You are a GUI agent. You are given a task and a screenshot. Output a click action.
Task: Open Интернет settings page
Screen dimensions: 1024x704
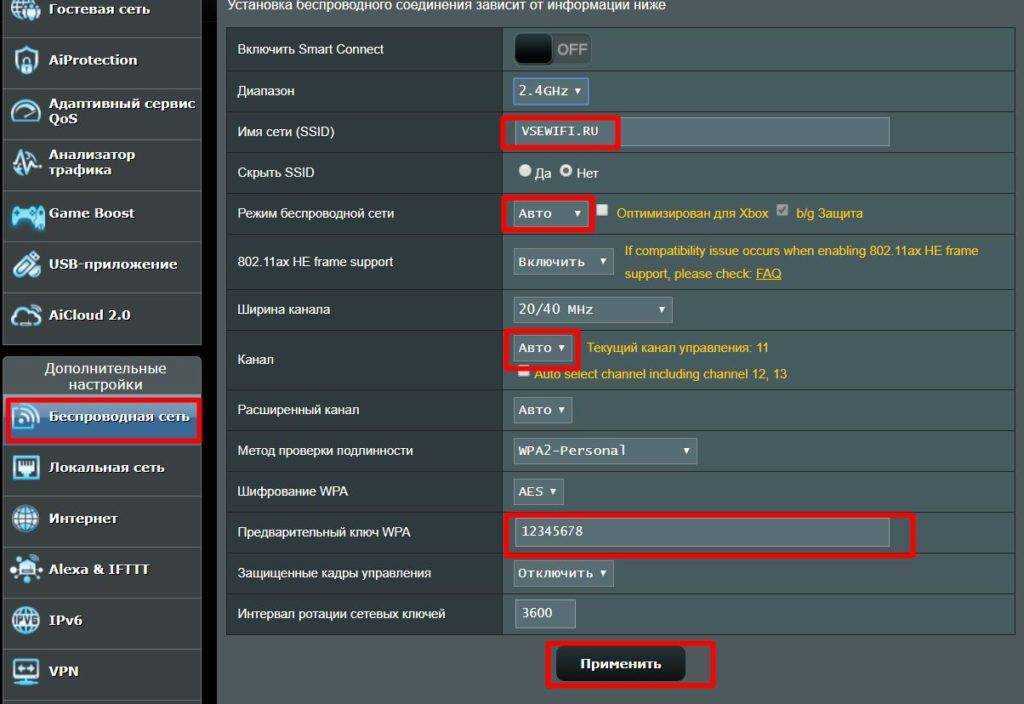[x=102, y=521]
